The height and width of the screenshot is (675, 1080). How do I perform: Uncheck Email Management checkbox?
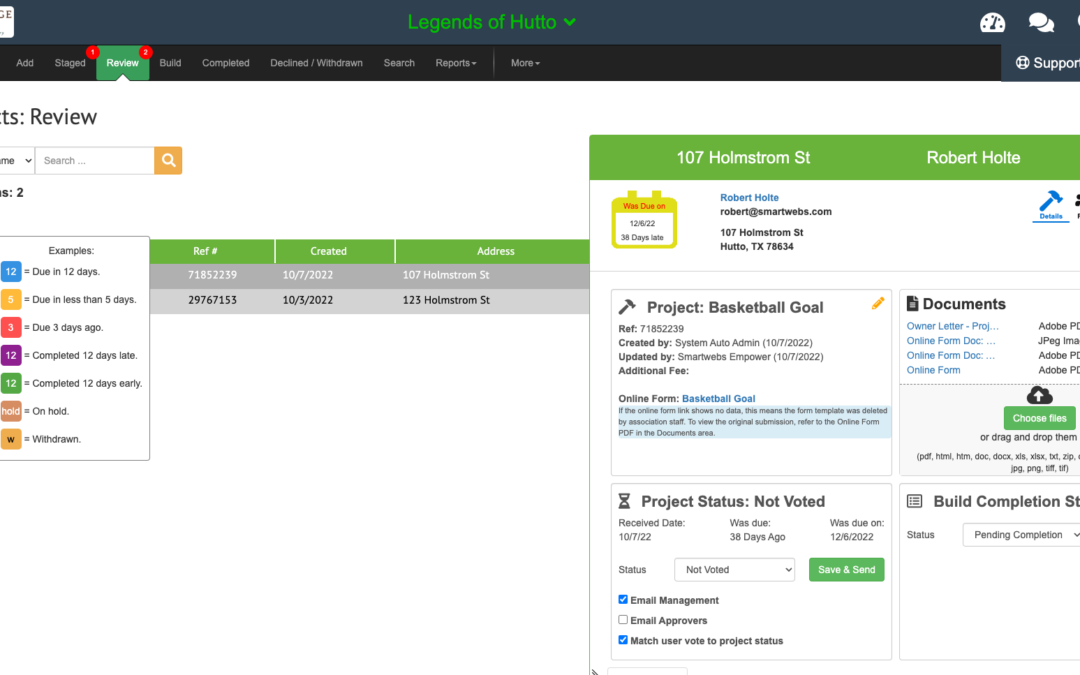pyautogui.click(x=623, y=600)
